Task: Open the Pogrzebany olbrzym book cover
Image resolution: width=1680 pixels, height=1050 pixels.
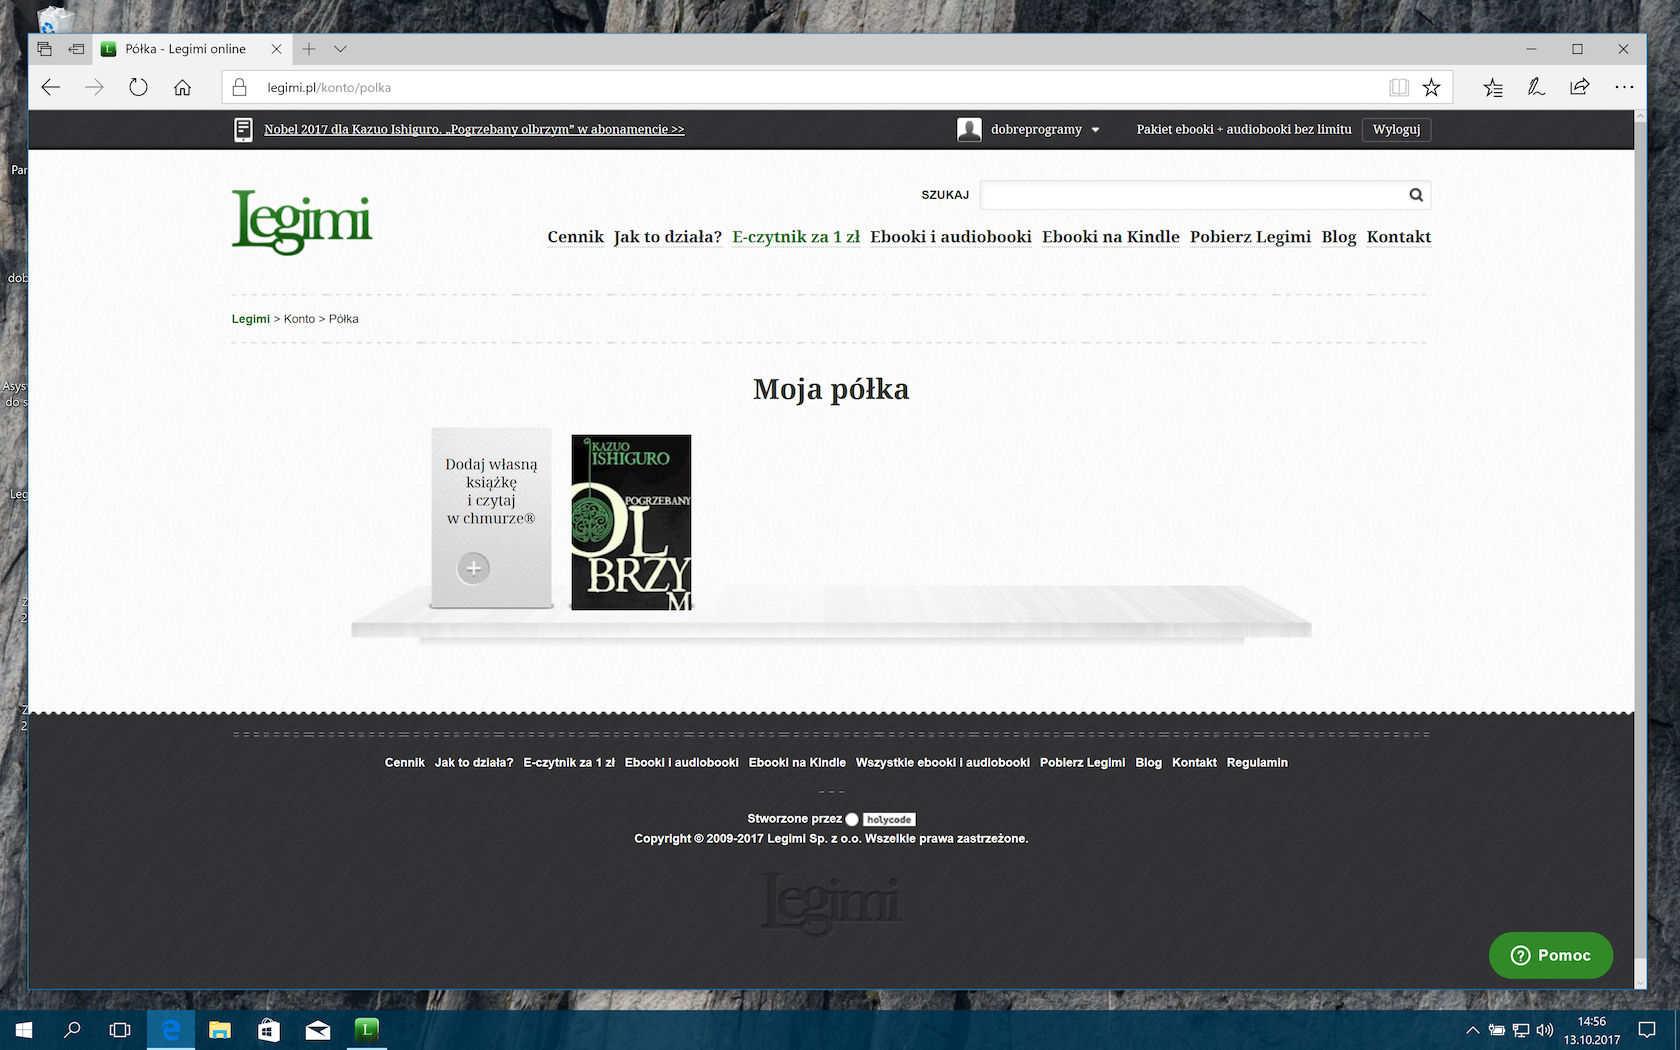Action: tap(631, 522)
